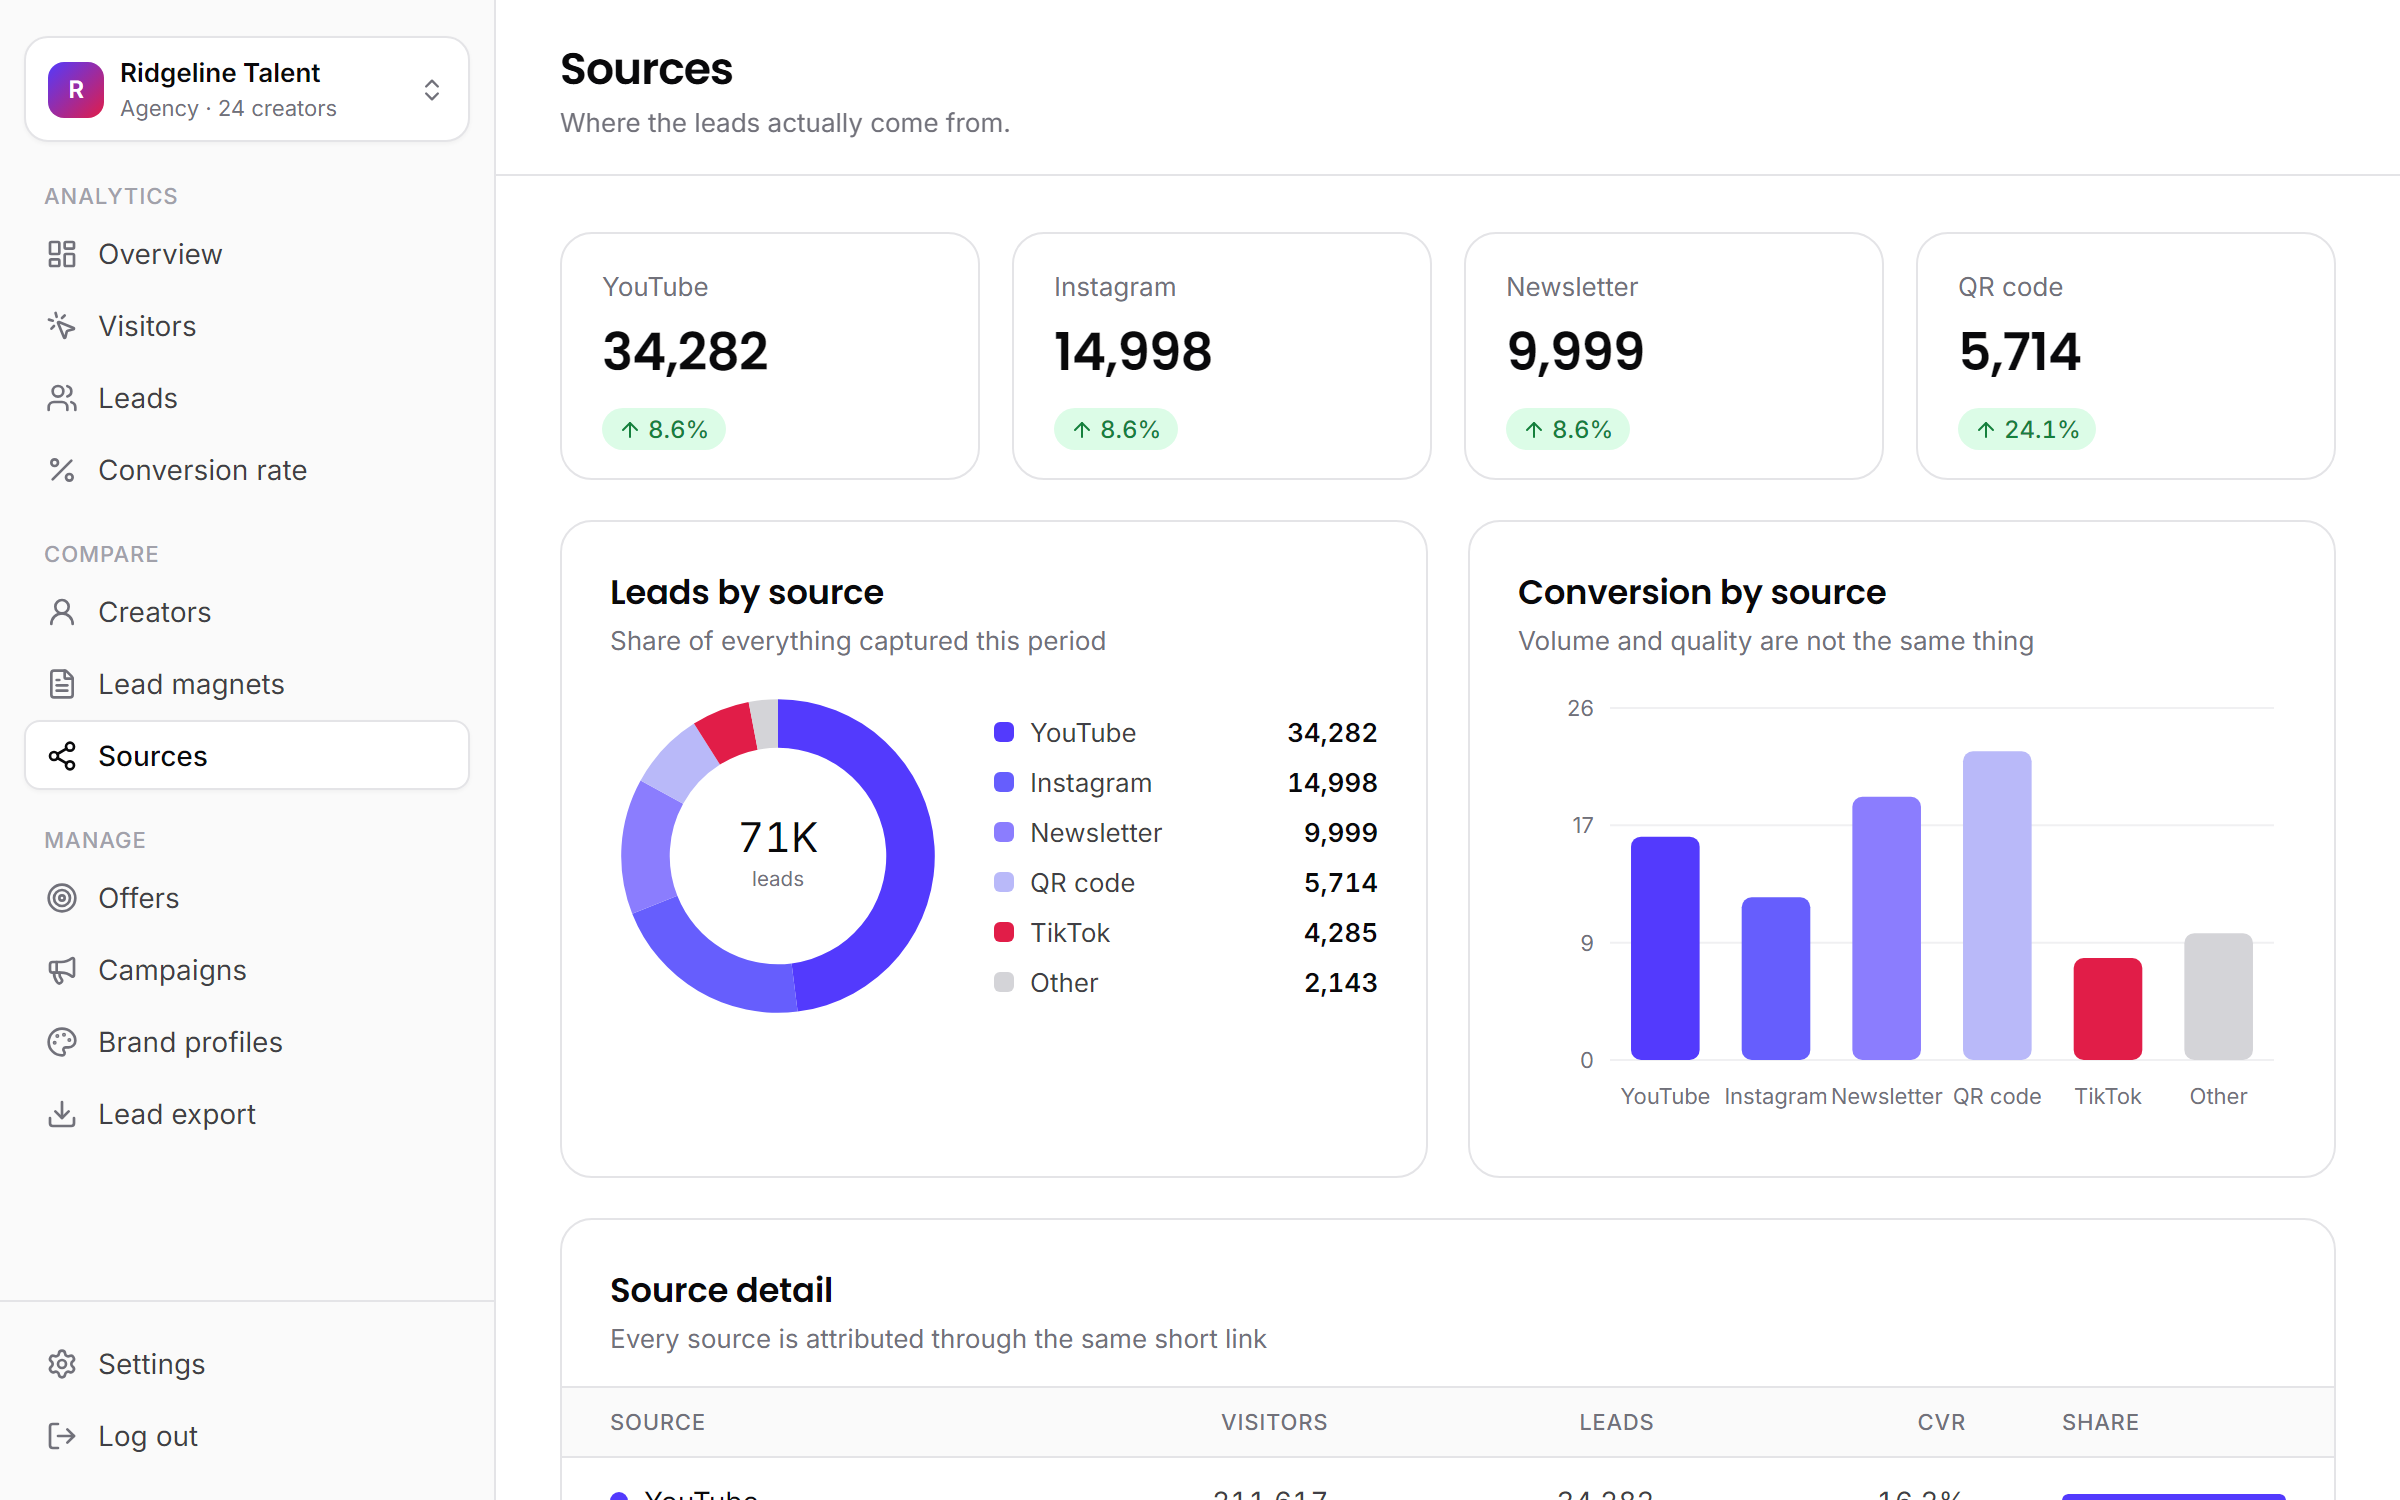The height and width of the screenshot is (1500, 2400).
Task: Open Lead magnets
Action: [247, 684]
